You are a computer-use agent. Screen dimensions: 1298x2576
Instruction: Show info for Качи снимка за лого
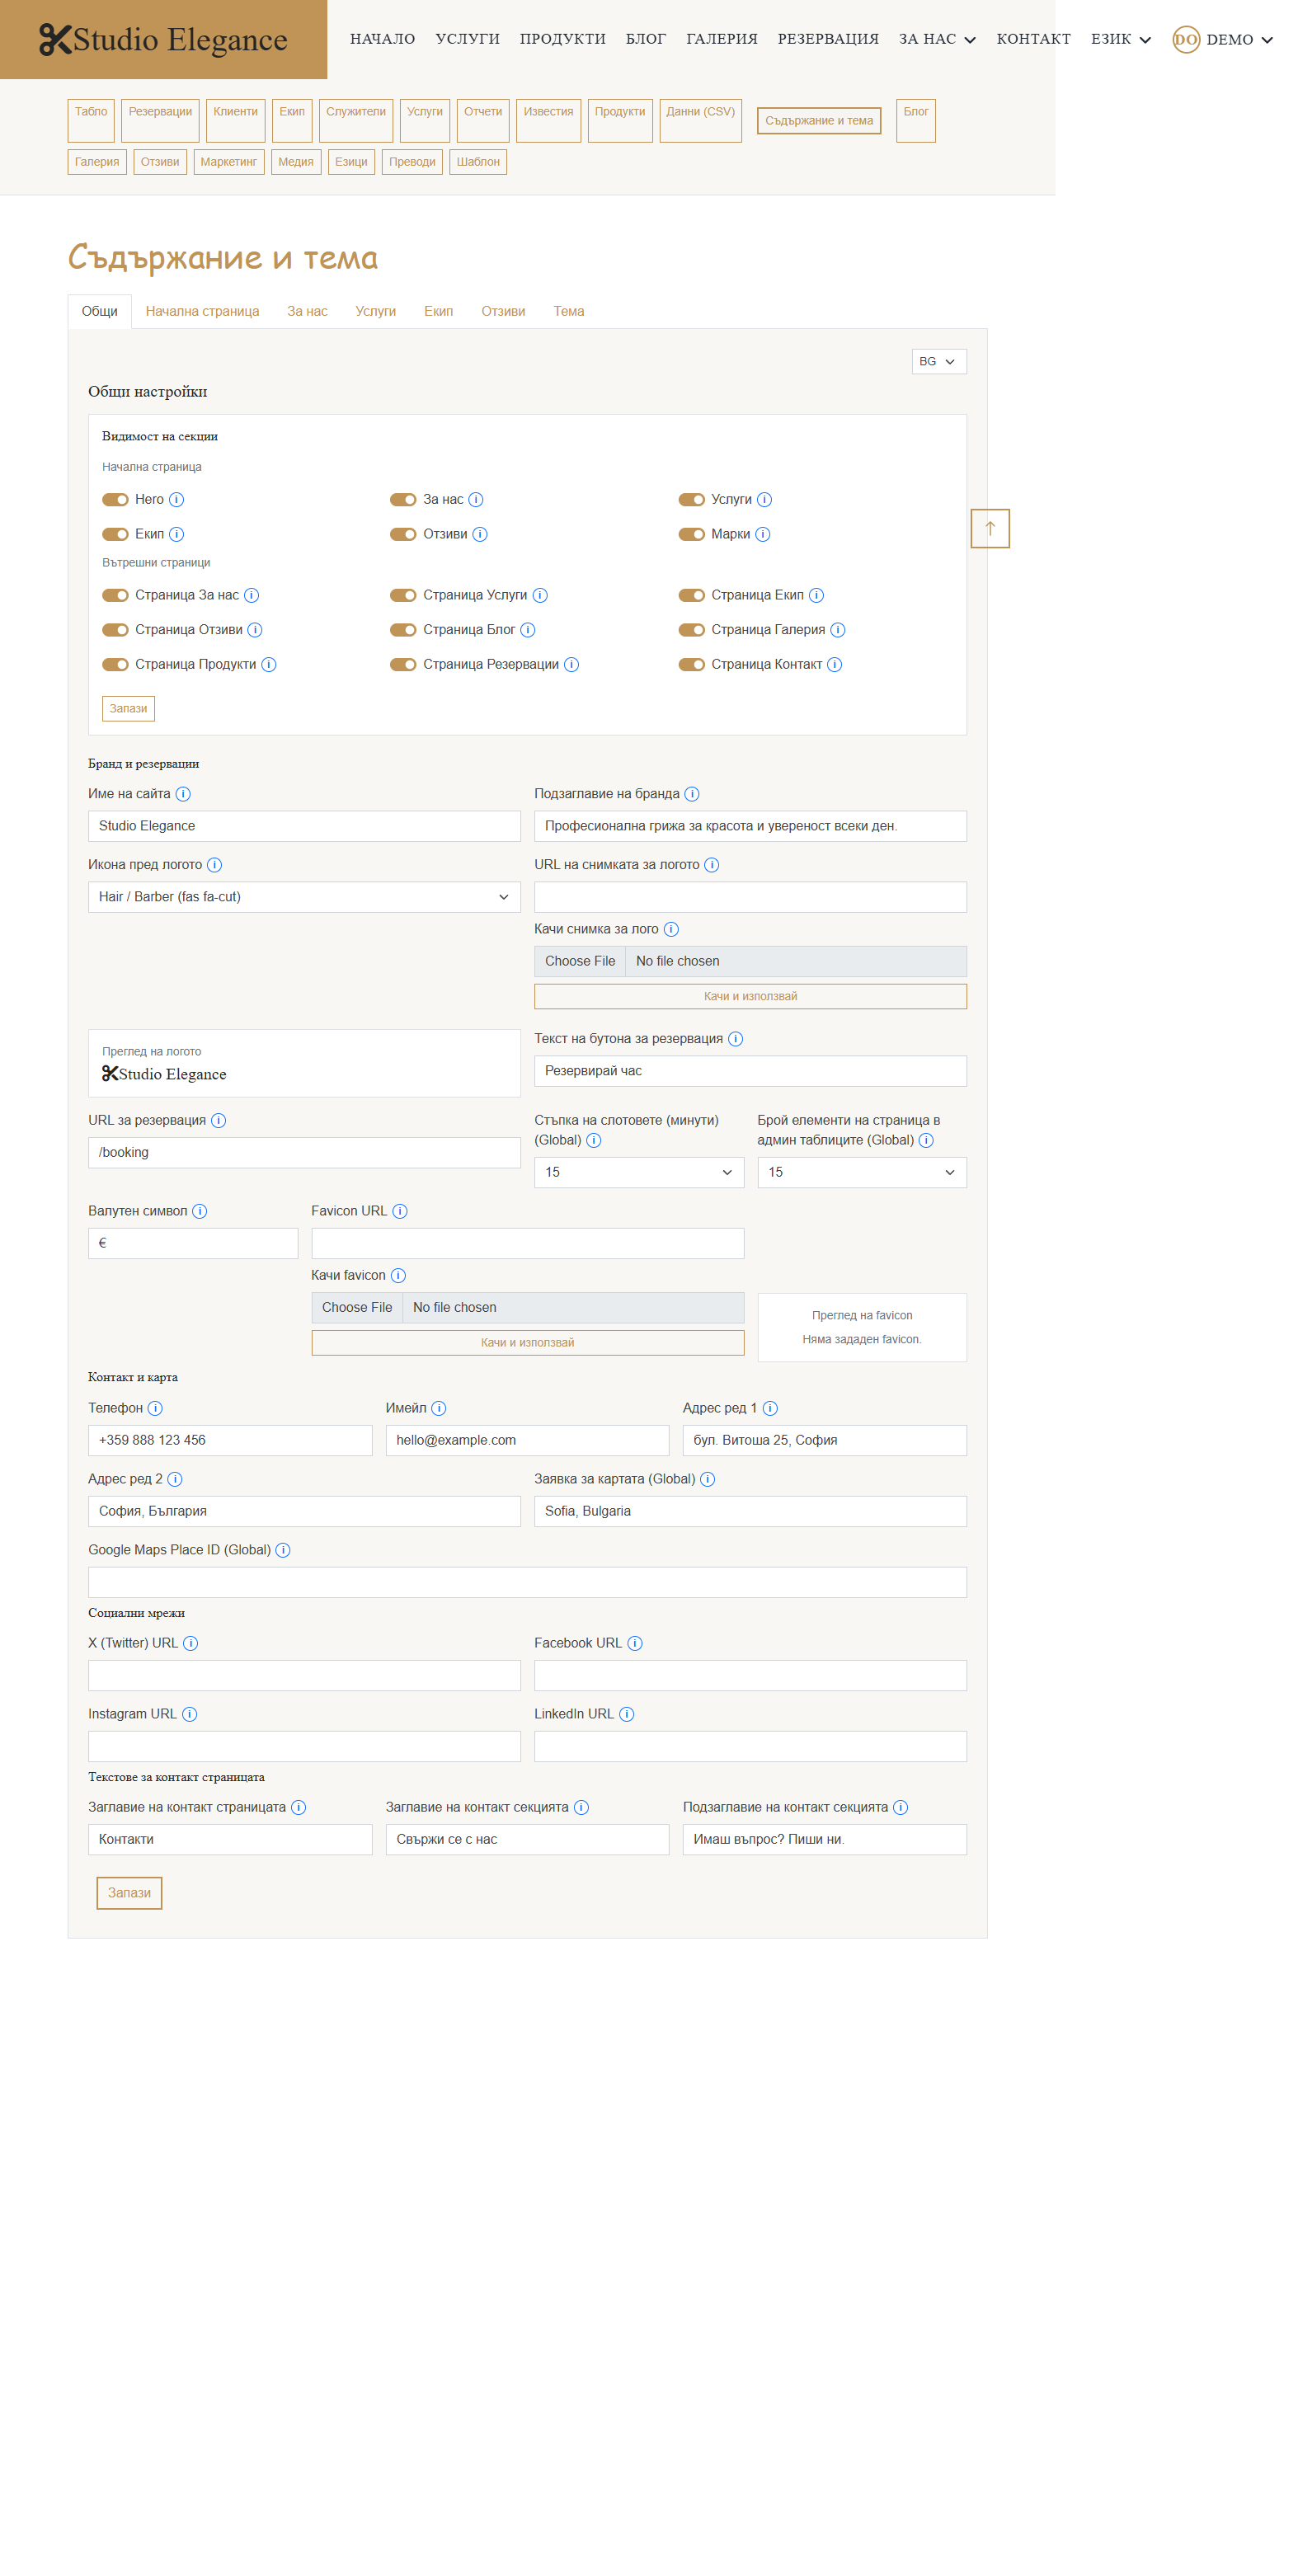point(671,929)
